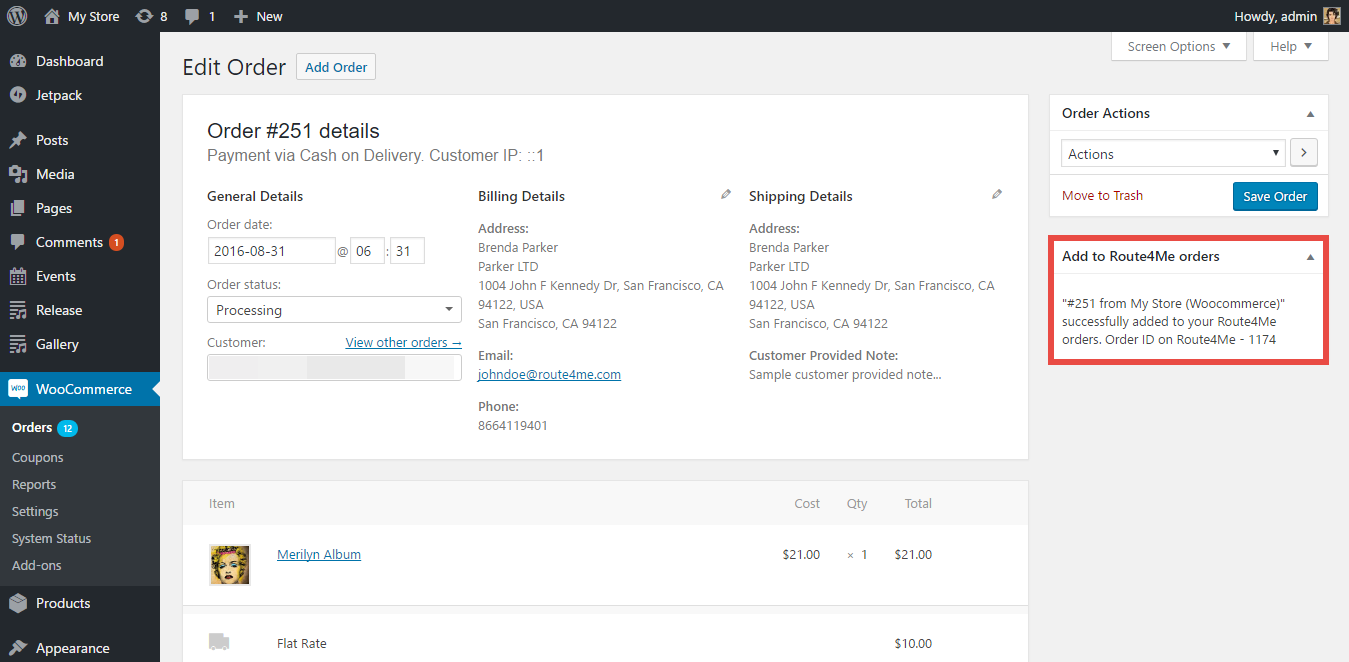
Task: Open the johndoe@route4me.com email link
Action: point(549,374)
